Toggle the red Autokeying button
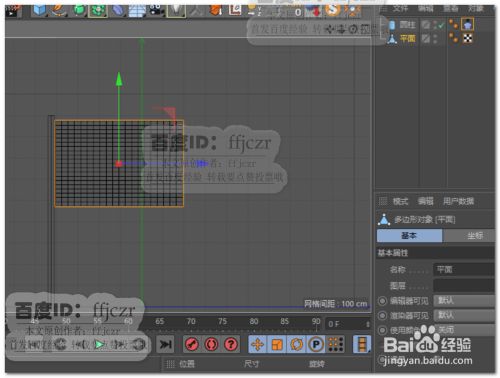 point(211,344)
